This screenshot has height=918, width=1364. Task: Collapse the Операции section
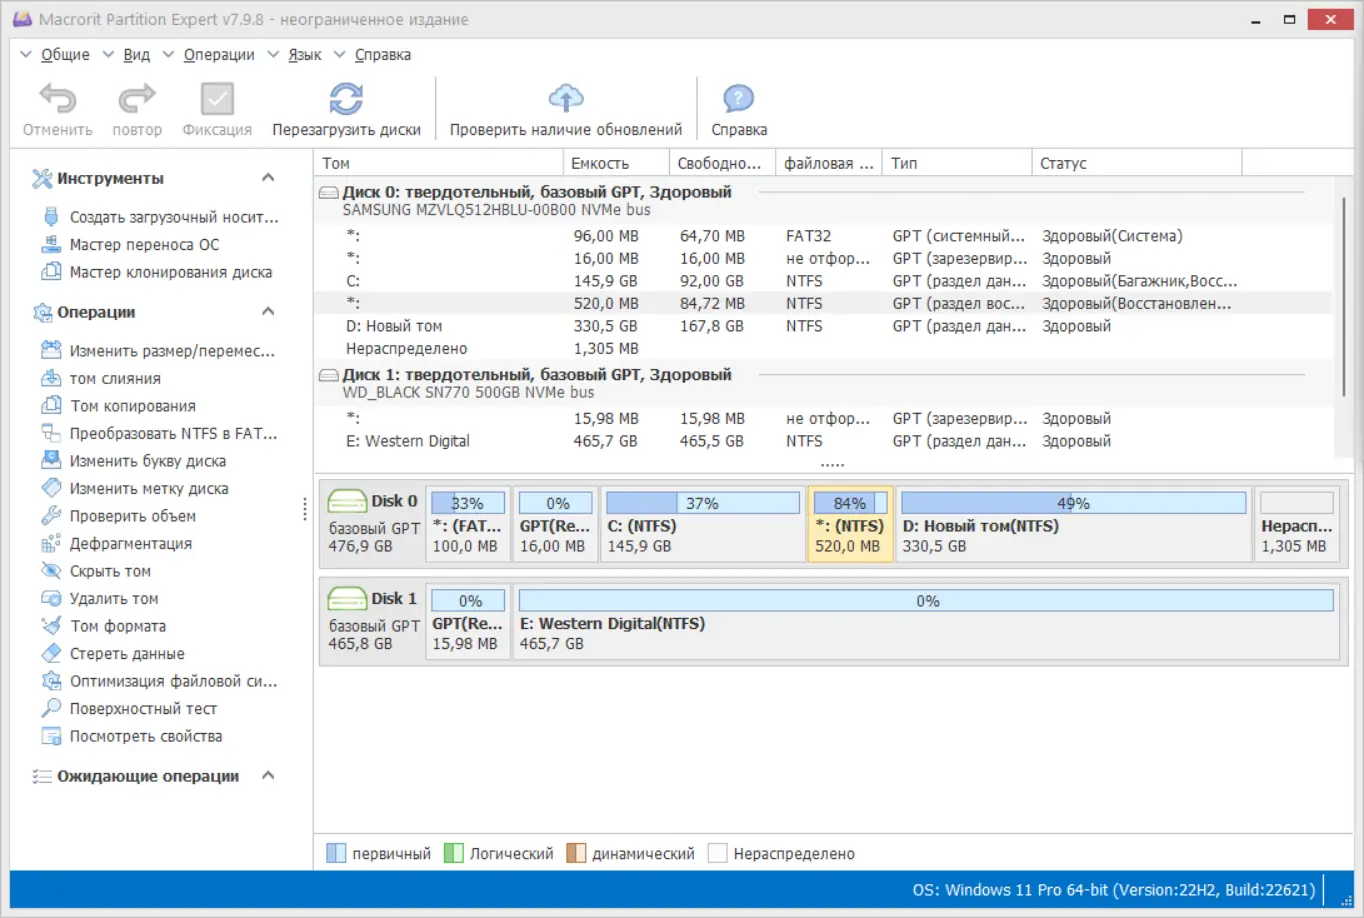click(268, 311)
